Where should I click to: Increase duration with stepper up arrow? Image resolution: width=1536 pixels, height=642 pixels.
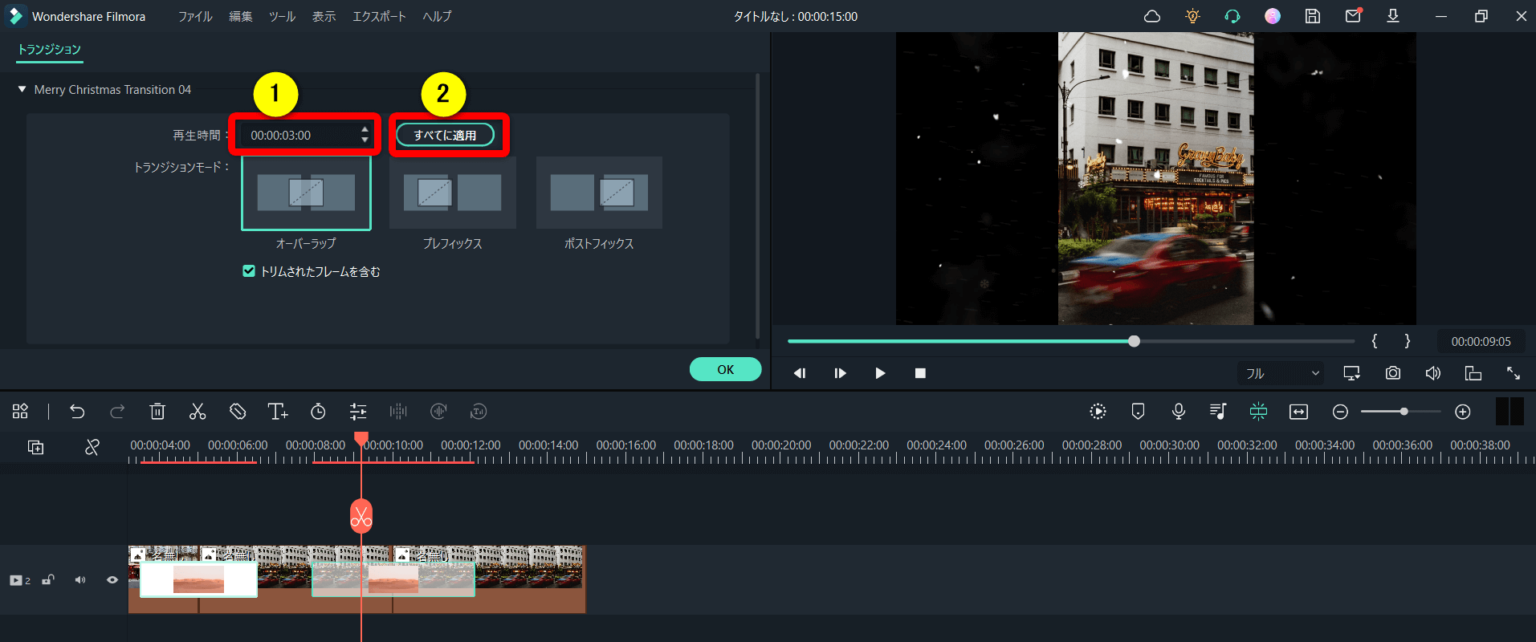pyautogui.click(x=365, y=129)
